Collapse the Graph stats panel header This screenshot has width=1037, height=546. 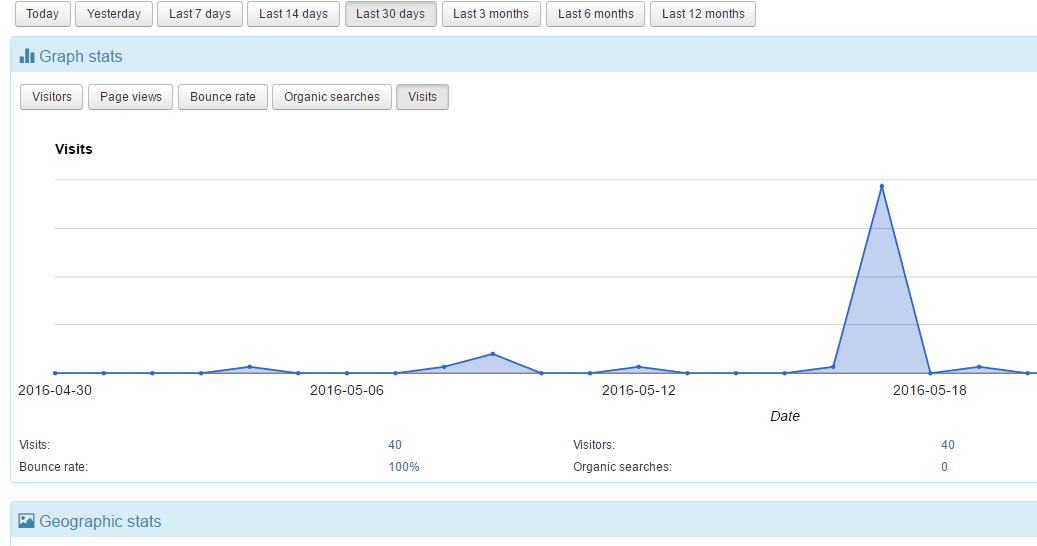[x=500, y=57]
